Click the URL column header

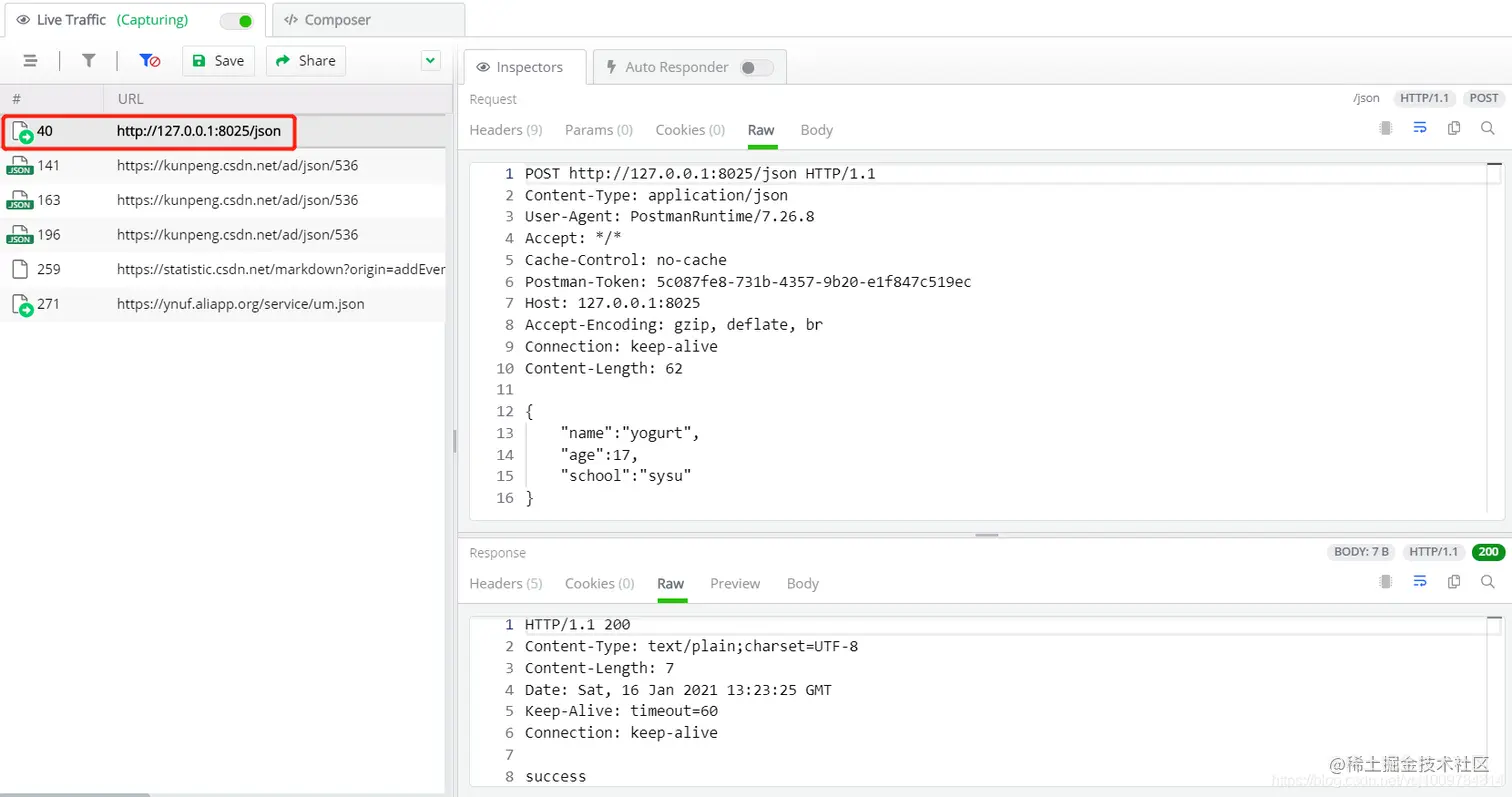[275, 99]
